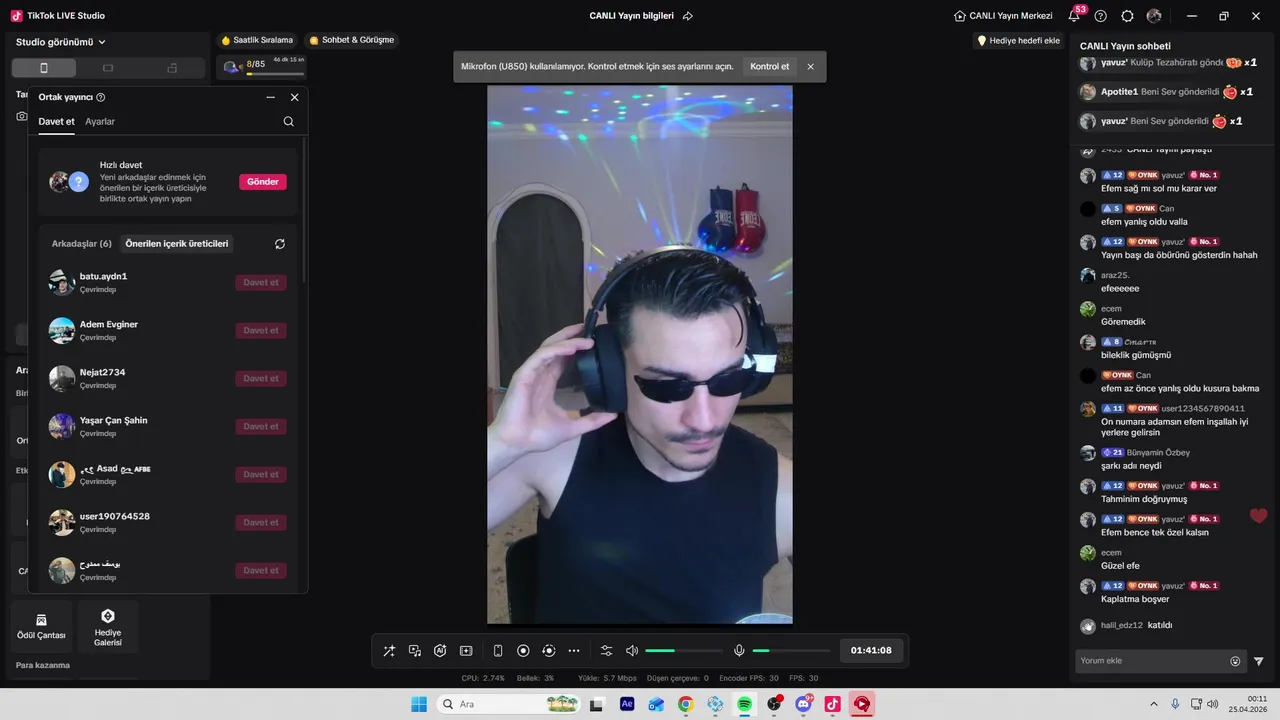Viewport: 1280px width, 720px height.
Task: Select the third layout option
Action: (172, 68)
